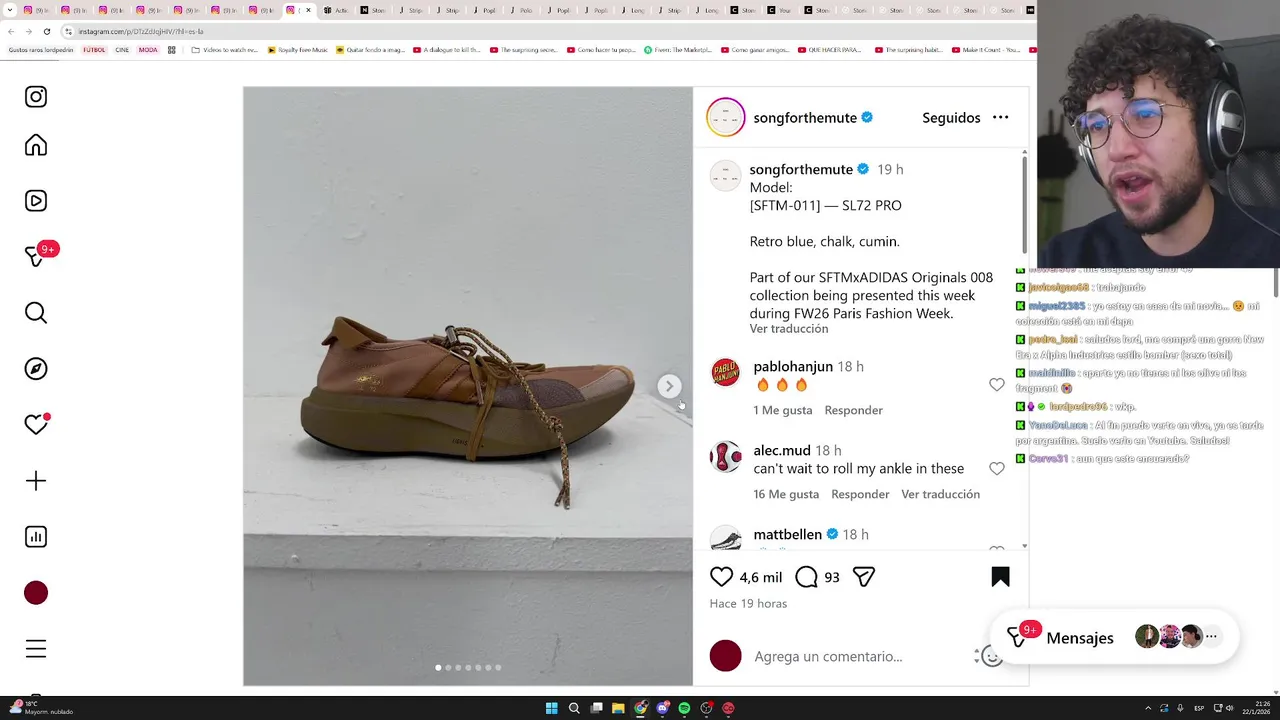Click the Instagram logo in sidebar
The height and width of the screenshot is (720, 1280).
(x=36, y=97)
